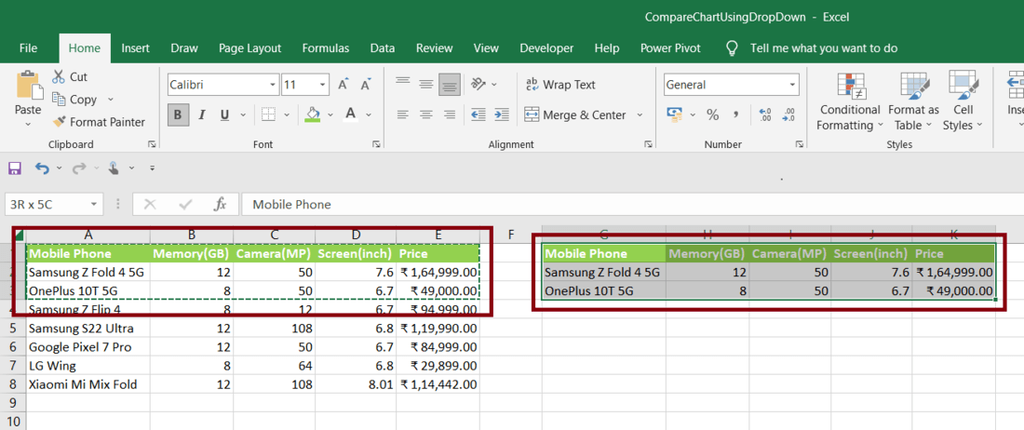
Task: Click Tell me what you want to do
Action: pyautogui.click(x=824, y=48)
